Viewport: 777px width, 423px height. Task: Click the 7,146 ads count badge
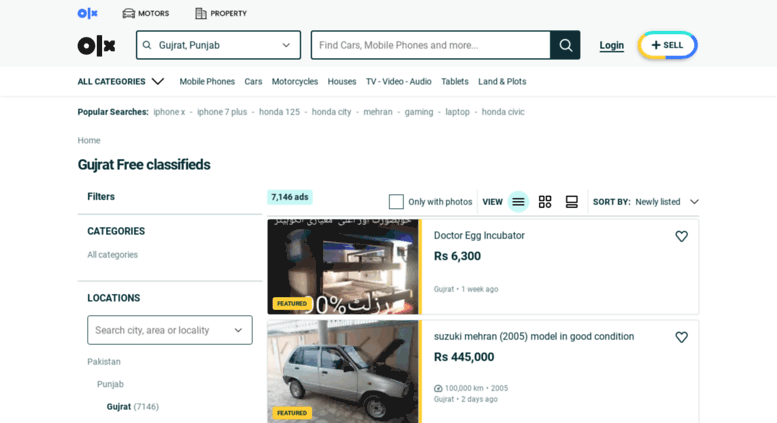point(290,197)
